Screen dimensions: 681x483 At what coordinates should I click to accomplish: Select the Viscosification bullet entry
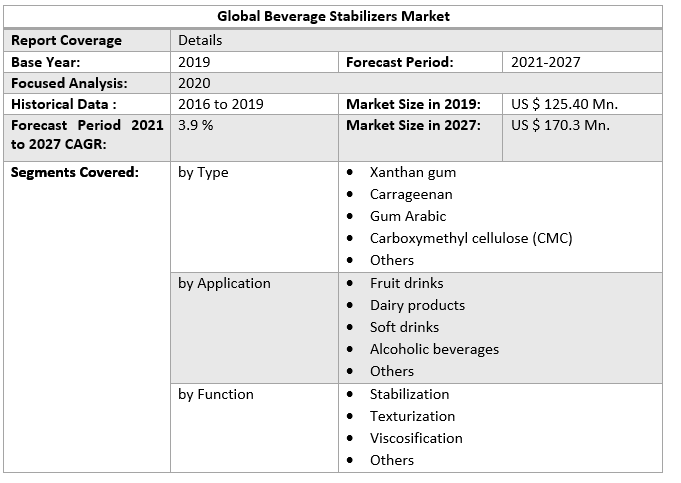coord(416,438)
